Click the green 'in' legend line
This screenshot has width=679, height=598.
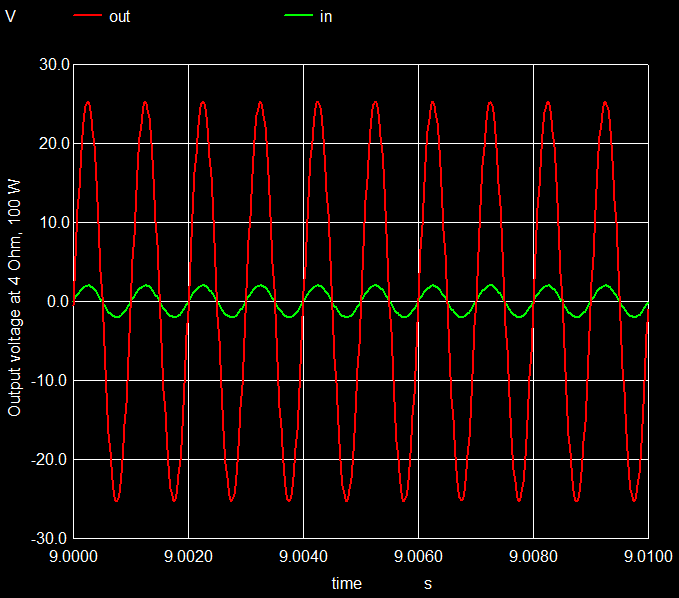[298, 16]
